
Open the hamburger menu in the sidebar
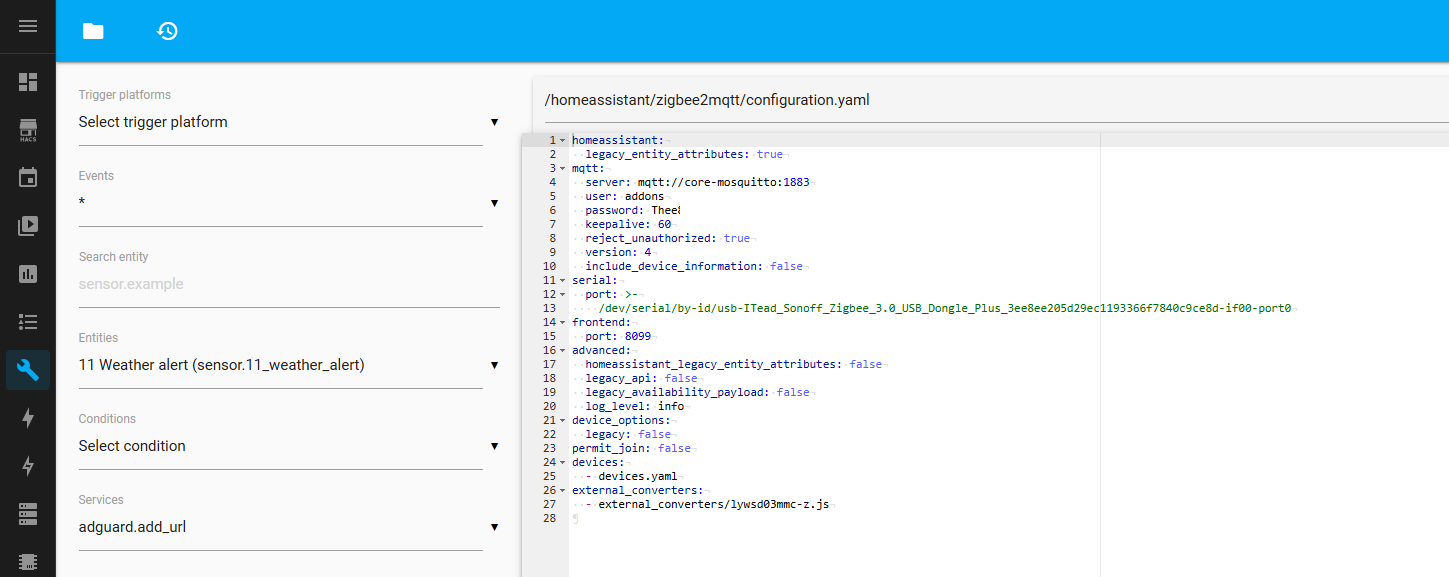pos(28,26)
